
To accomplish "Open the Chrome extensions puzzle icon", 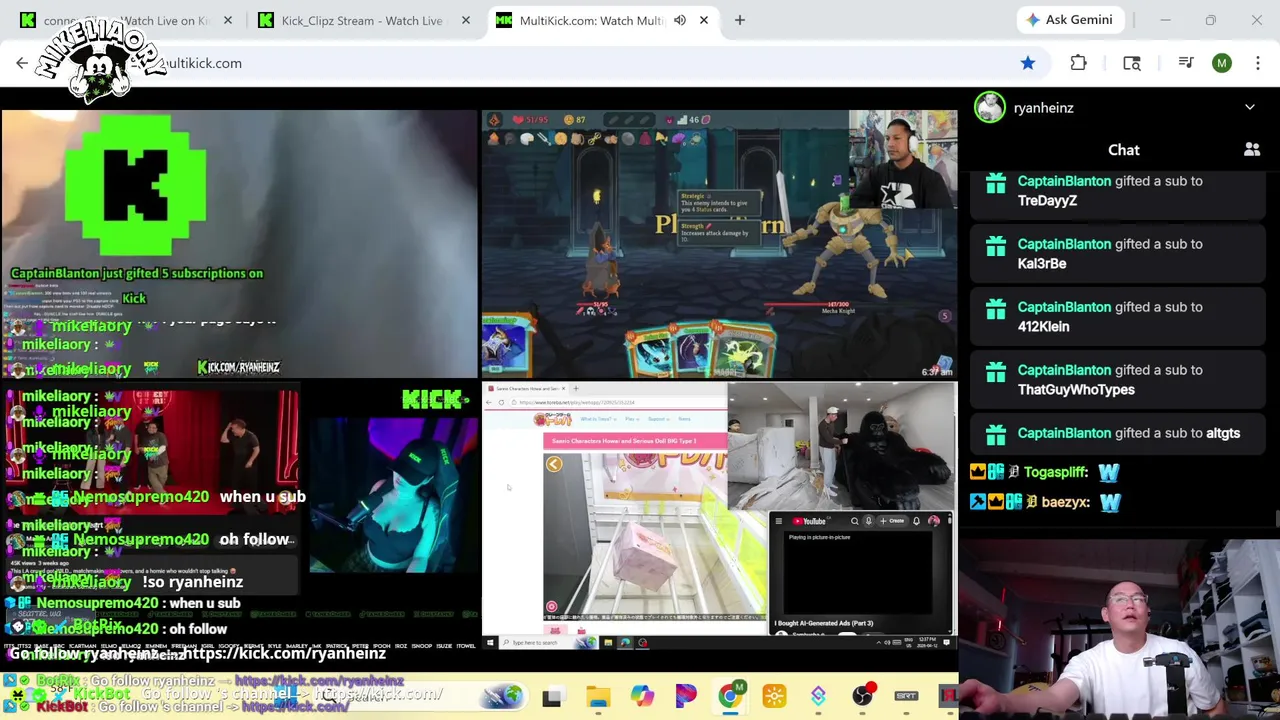I will 1078,63.
